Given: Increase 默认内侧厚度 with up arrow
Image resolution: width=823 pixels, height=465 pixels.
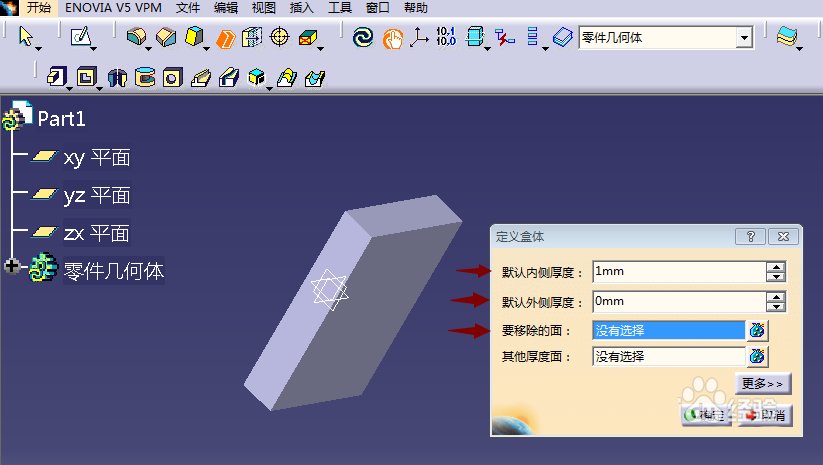Looking at the screenshot, I should 775,267.
